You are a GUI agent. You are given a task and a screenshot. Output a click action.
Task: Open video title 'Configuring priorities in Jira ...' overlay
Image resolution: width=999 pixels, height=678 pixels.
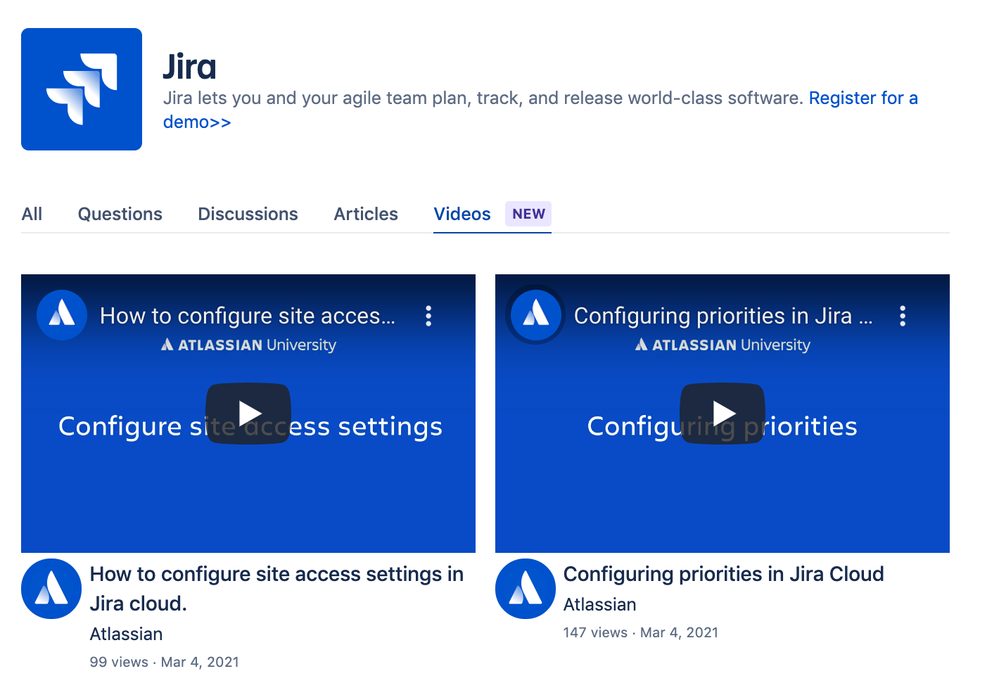(723, 316)
